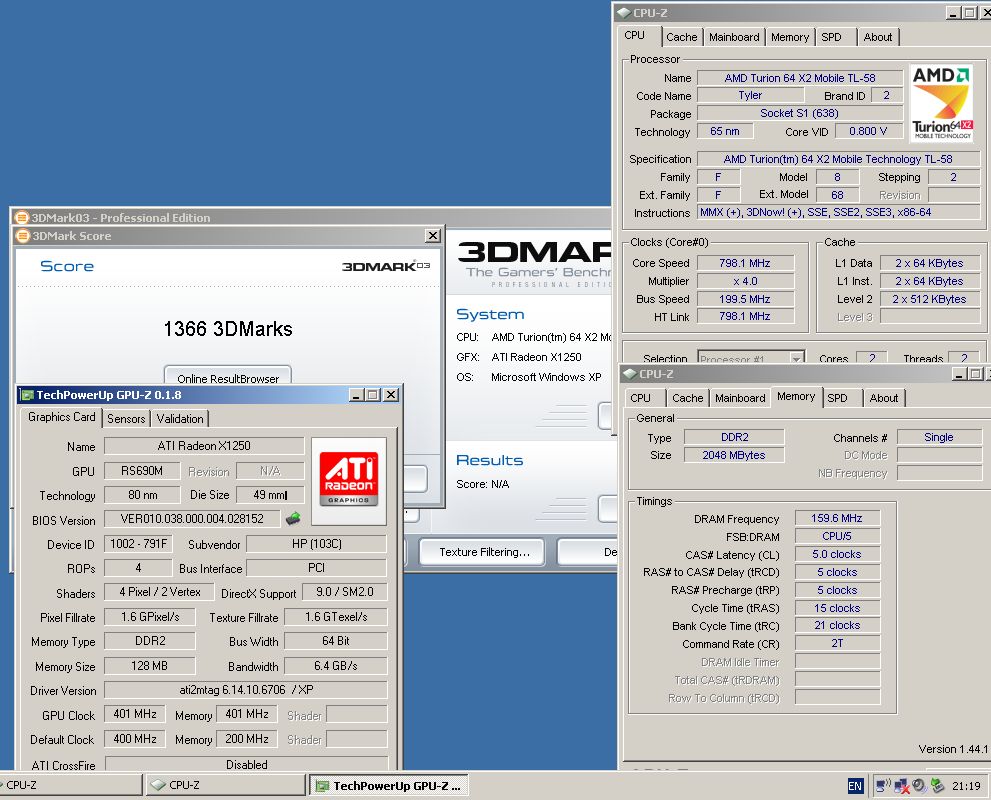Click GPU Clock value 401 MHz
Viewport: 991px width, 800px height.
pos(135,714)
